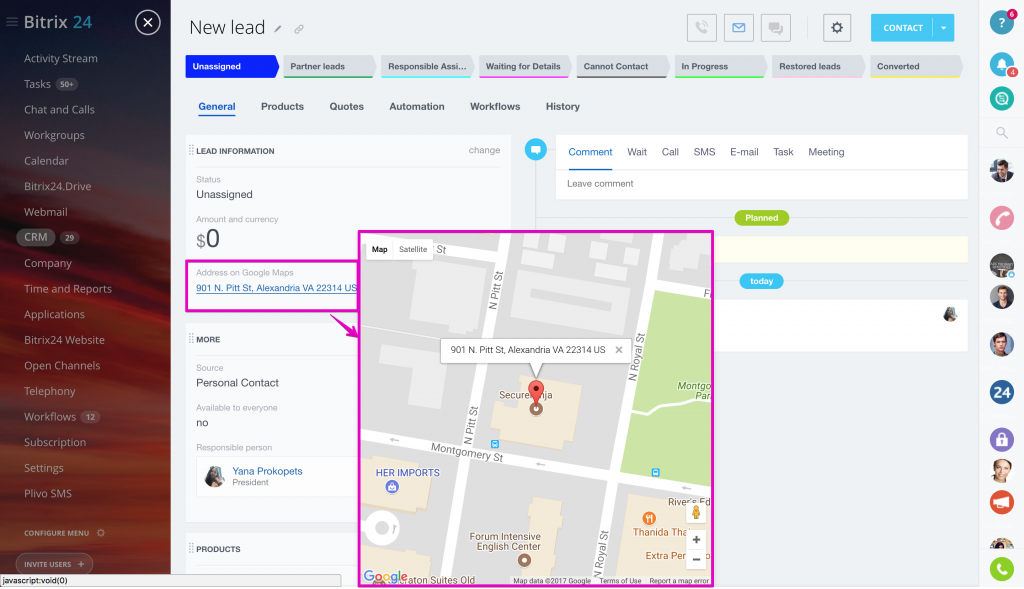Click the pencil icon to rename the lead

(x=278, y=29)
